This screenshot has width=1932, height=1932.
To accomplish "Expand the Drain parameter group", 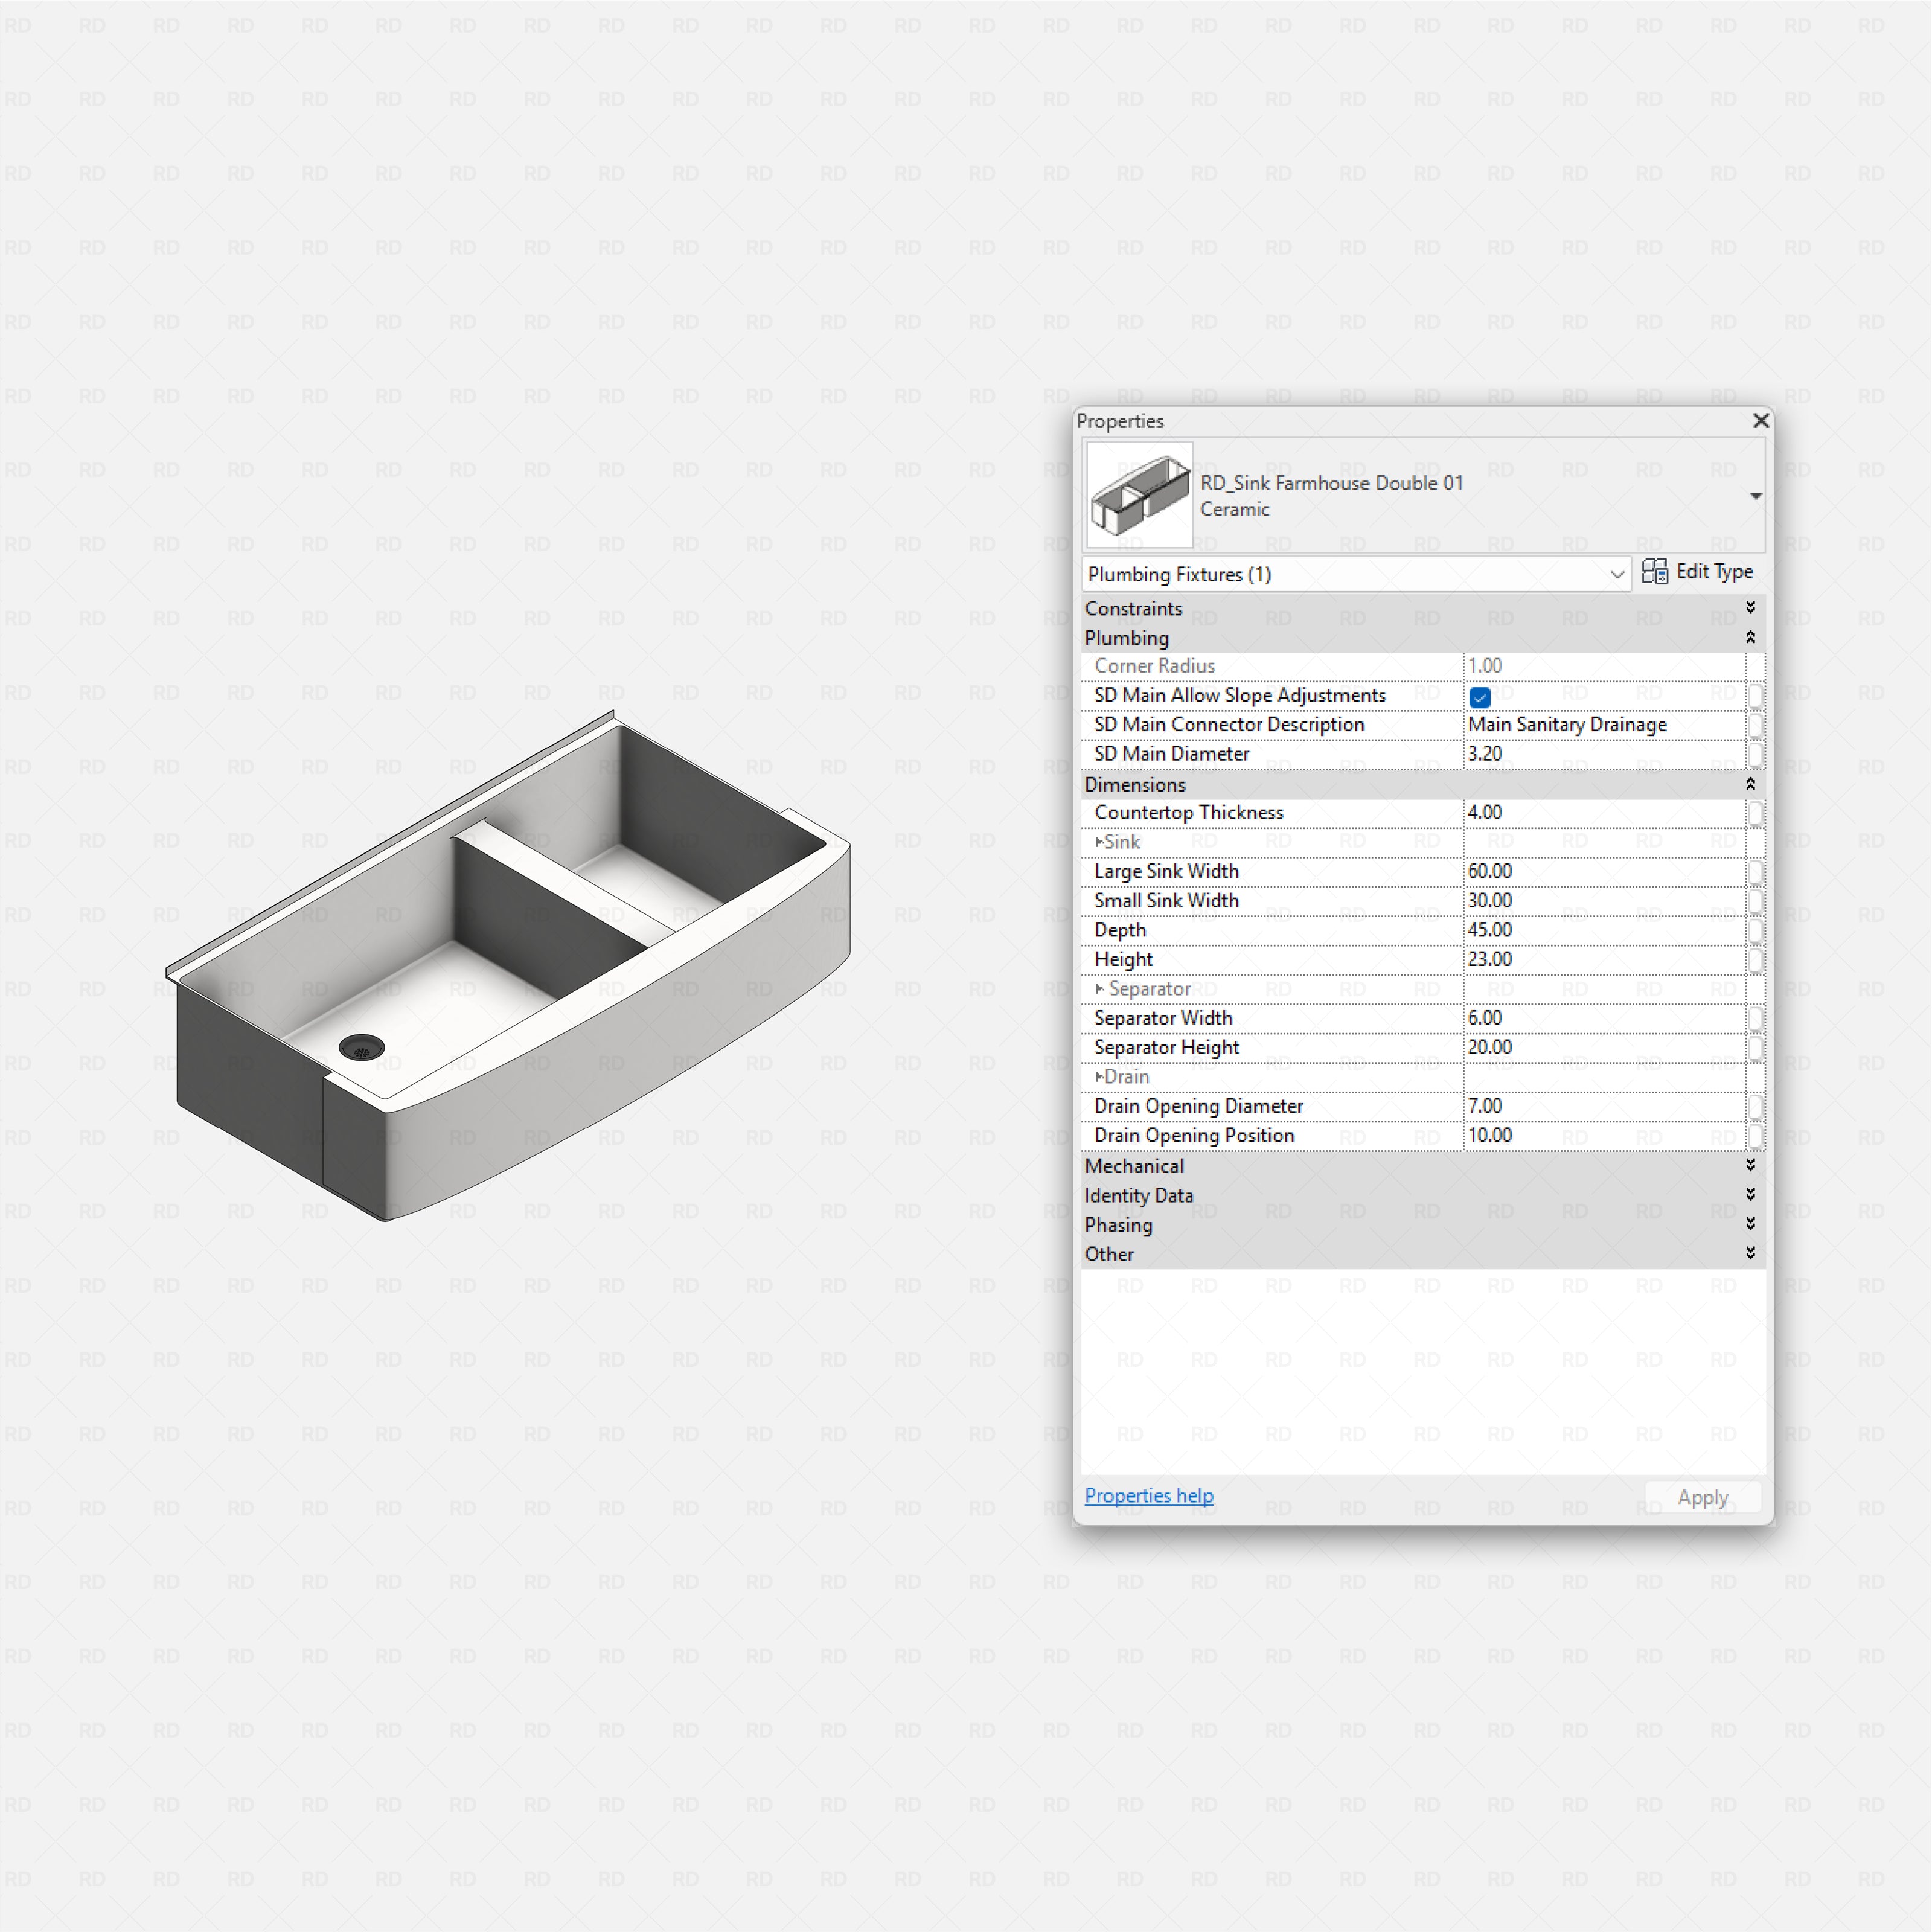I will pyautogui.click(x=1098, y=1076).
